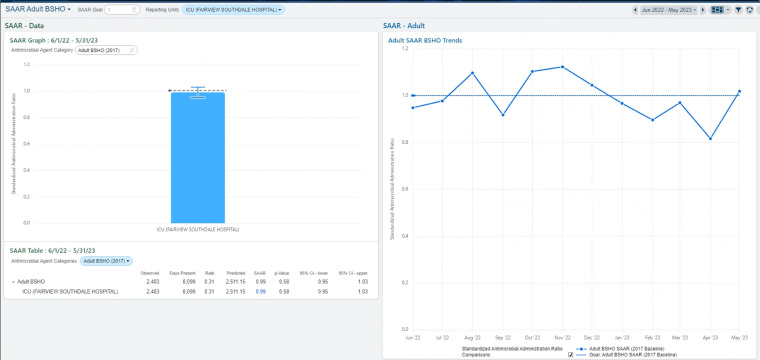Open the layout options dropdown arrow
The image size is (760, 360).
(728, 10)
